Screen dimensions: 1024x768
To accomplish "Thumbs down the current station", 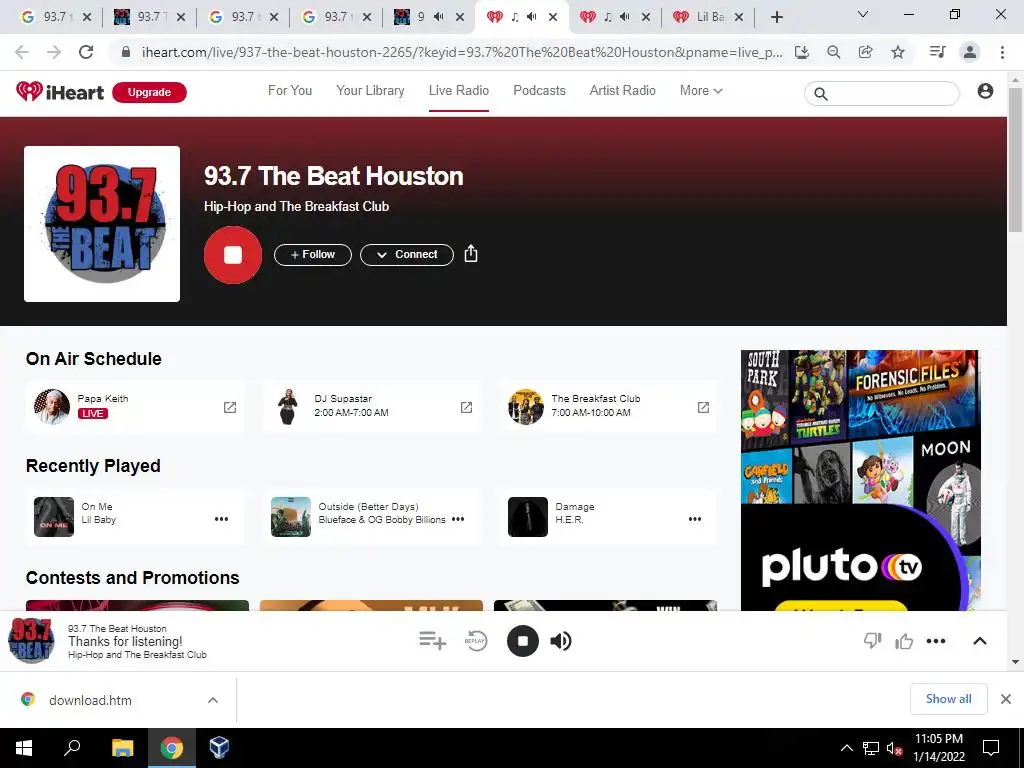I will click(872, 641).
